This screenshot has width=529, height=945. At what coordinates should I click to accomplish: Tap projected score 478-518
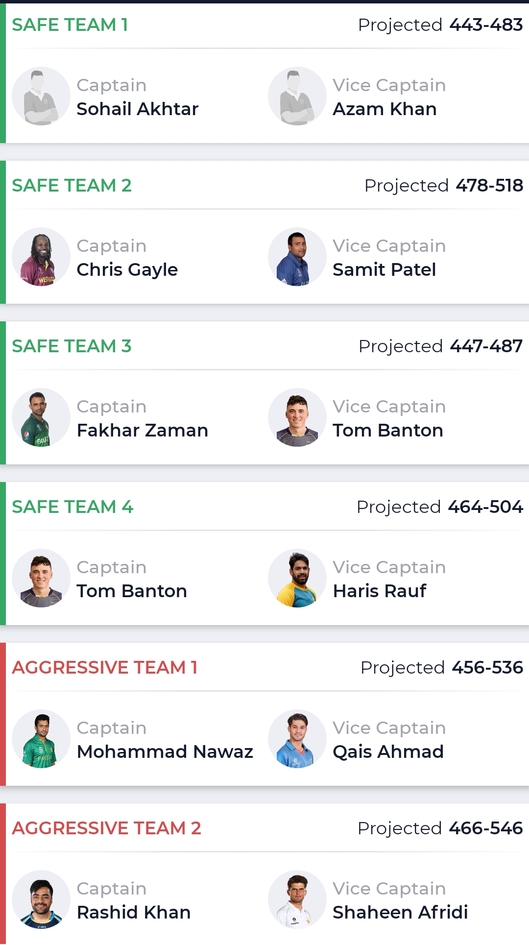point(489,186)
